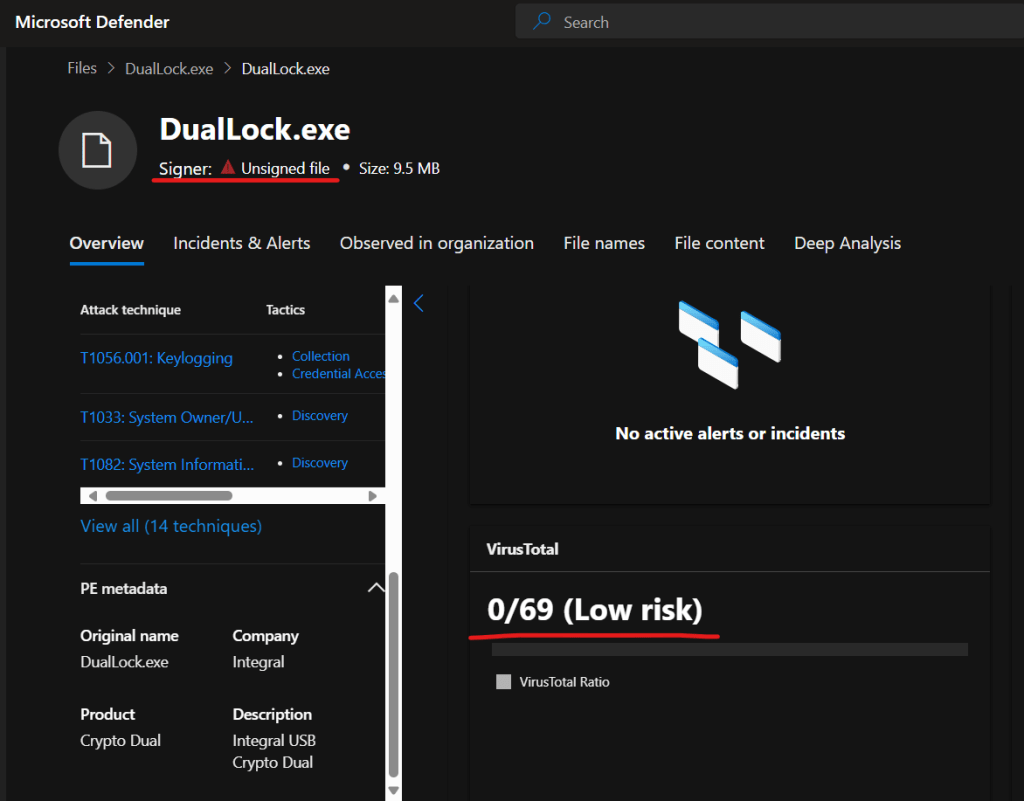This screenshot has width=1024, height=801.
Task: Click the file document icon beside DualLock.exe
Action: click(97, 150)
